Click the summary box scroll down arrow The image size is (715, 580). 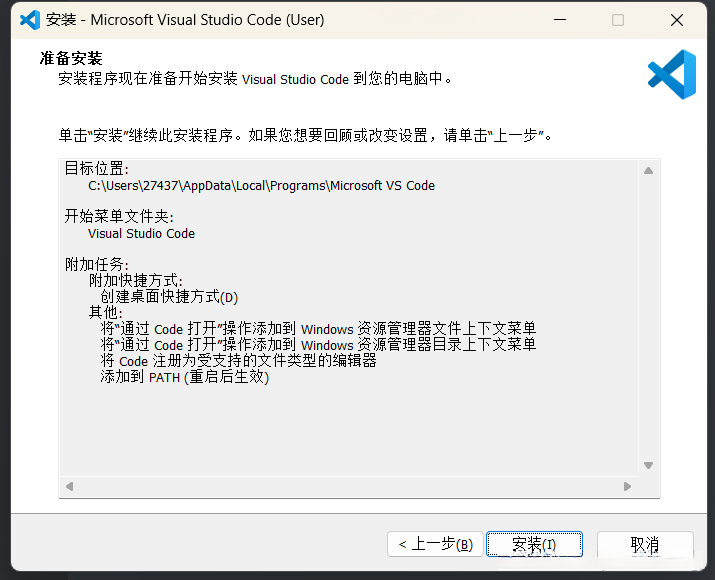click(x=648, y=465)
